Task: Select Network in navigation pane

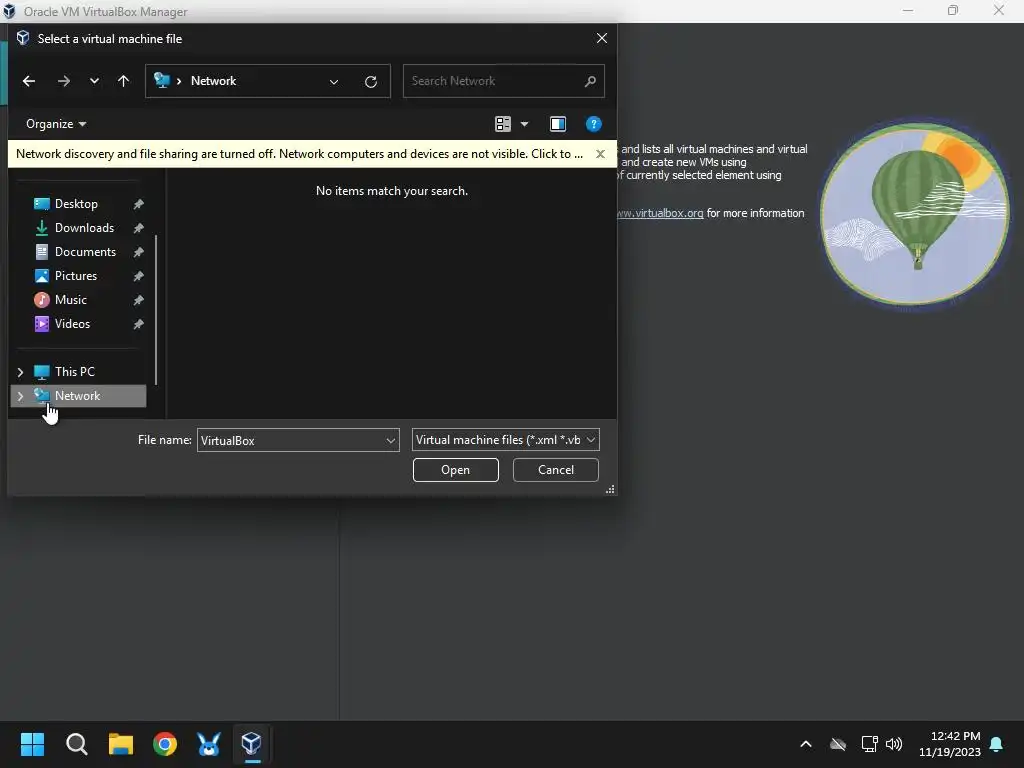Action: (x=77, y=396)
